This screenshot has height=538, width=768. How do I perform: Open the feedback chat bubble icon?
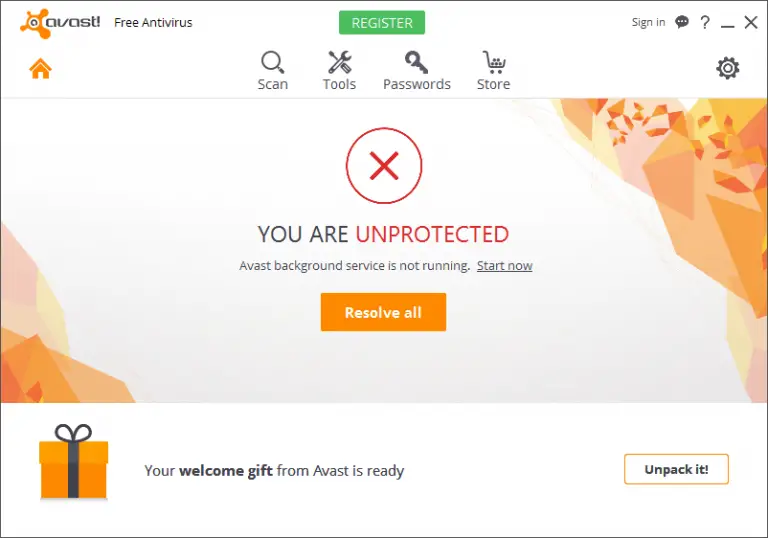[682, 22]
